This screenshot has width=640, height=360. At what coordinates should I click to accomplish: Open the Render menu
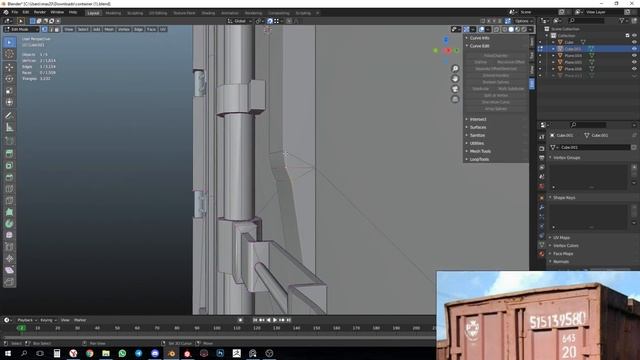40,12
